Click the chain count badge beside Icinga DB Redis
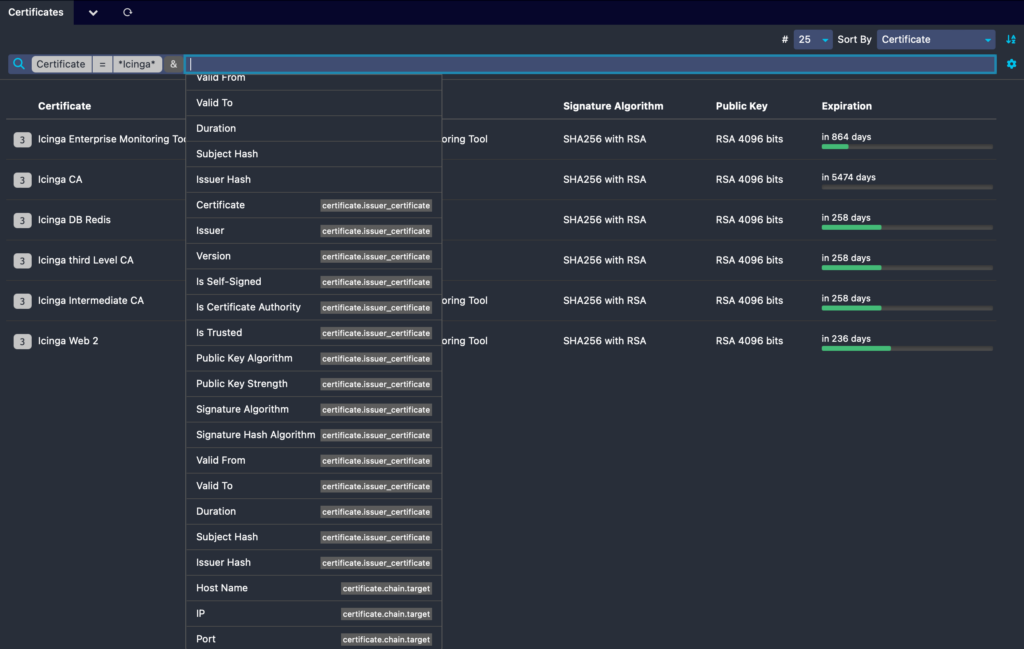The height and width of the screenshot is (649, 1024). 22,220
